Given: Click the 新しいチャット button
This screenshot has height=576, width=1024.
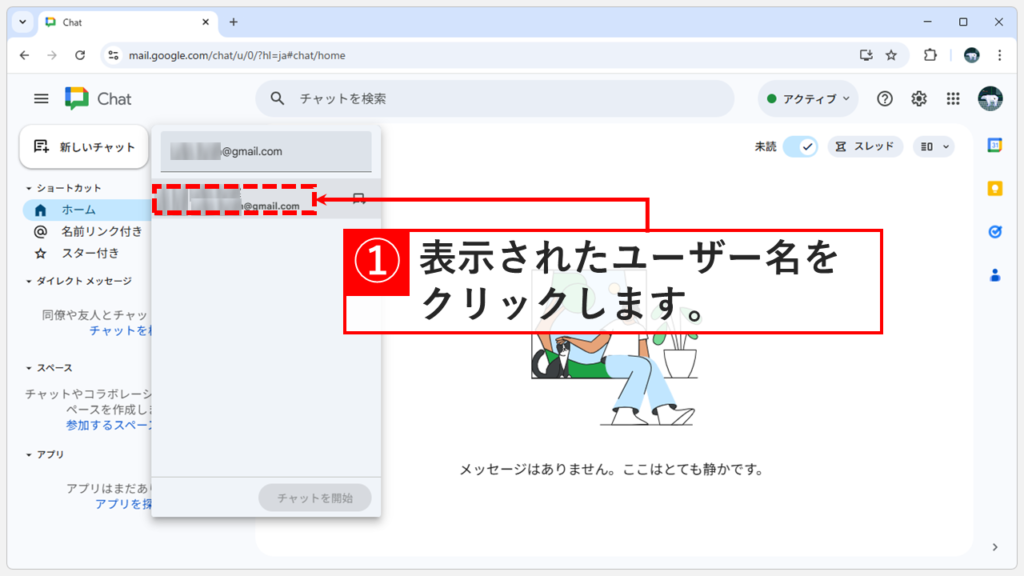Looking at the screenshot, I should (x=84, y=145).
